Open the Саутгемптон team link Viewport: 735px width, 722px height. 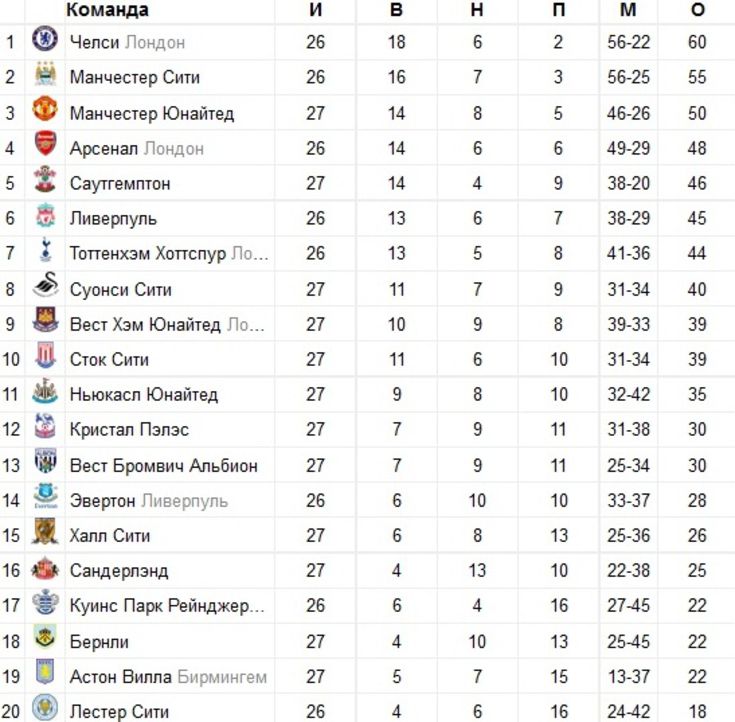[120, 184]
